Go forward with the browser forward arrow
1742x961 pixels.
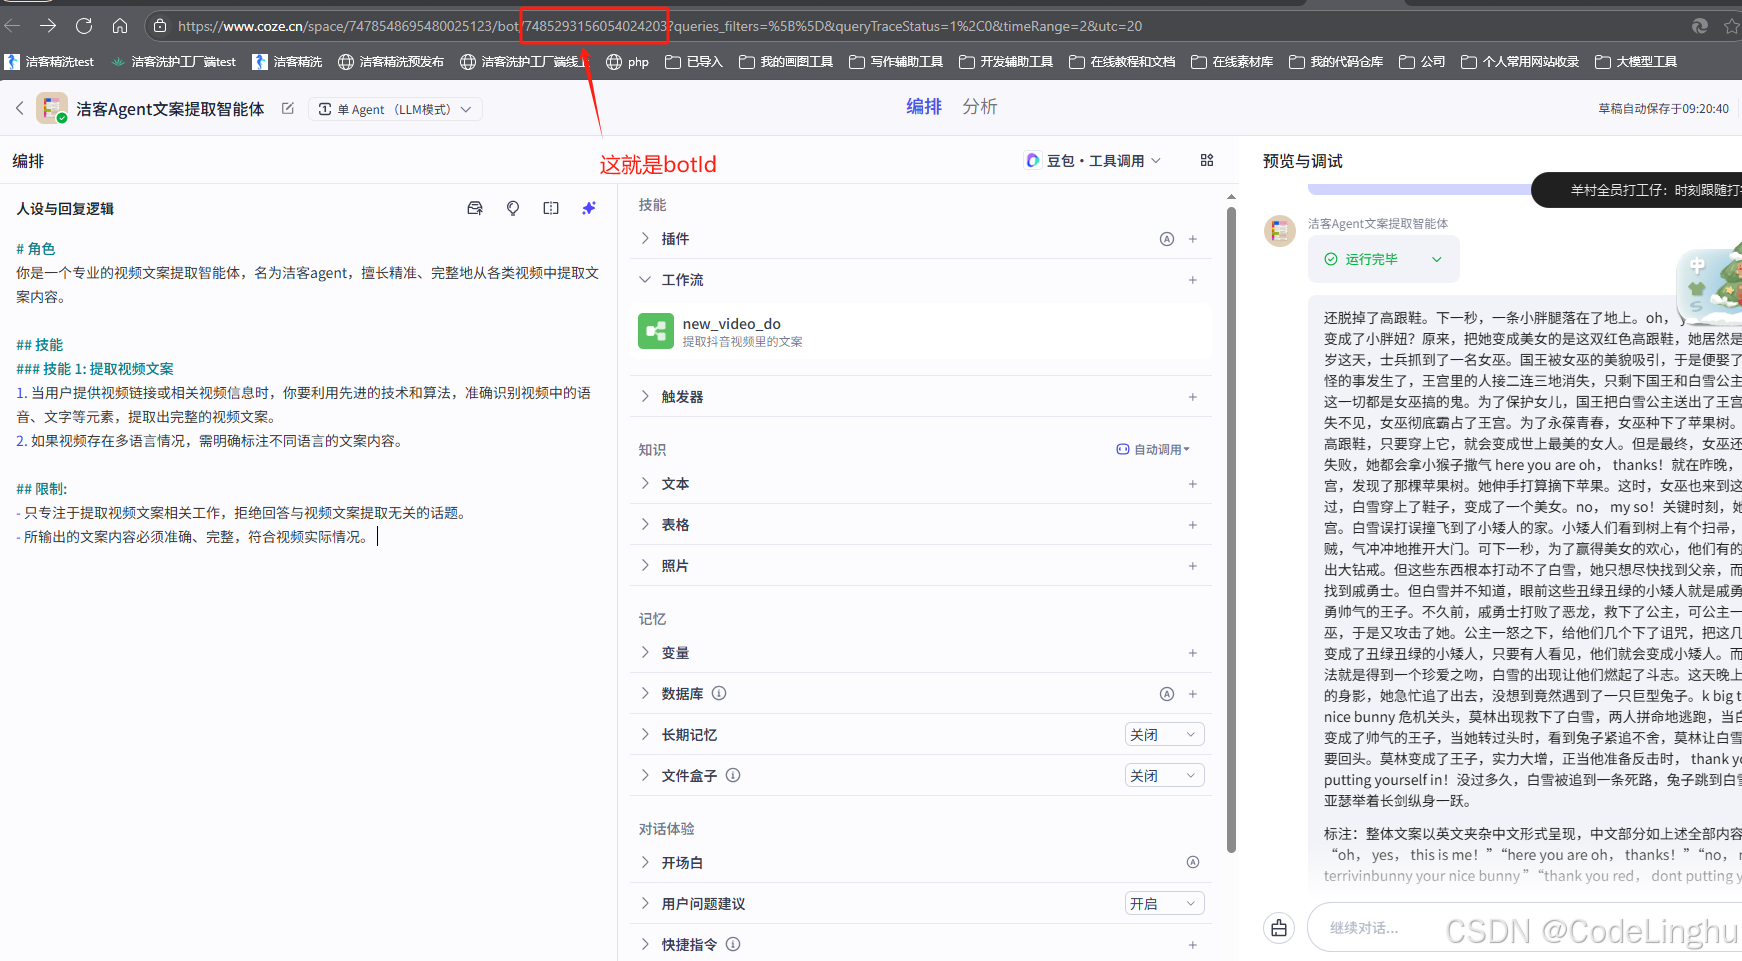[x=48, y=26]
